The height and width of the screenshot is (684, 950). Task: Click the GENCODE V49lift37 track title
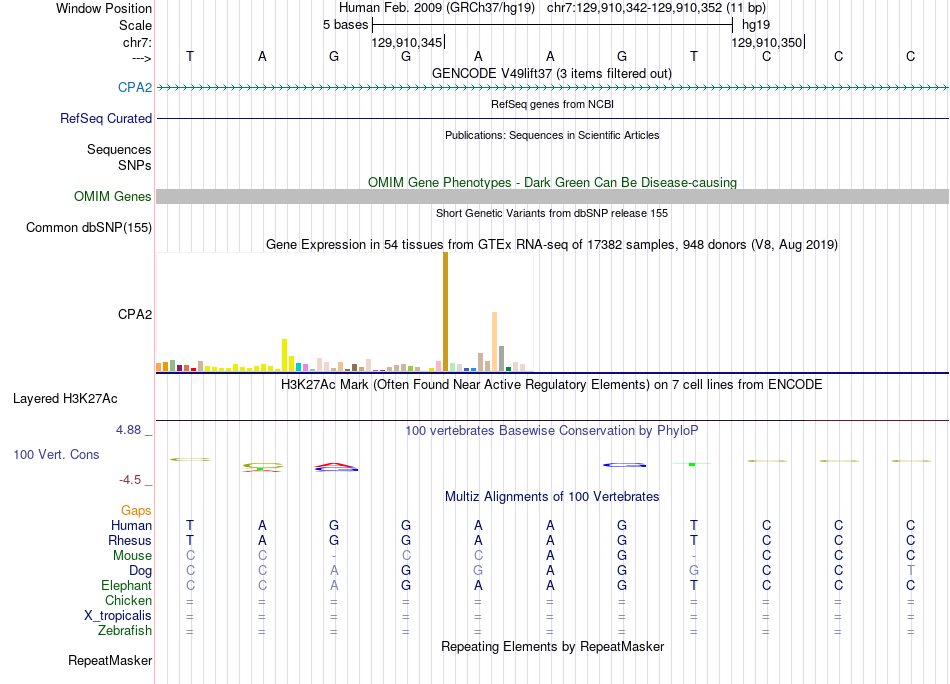click(552, 73)
